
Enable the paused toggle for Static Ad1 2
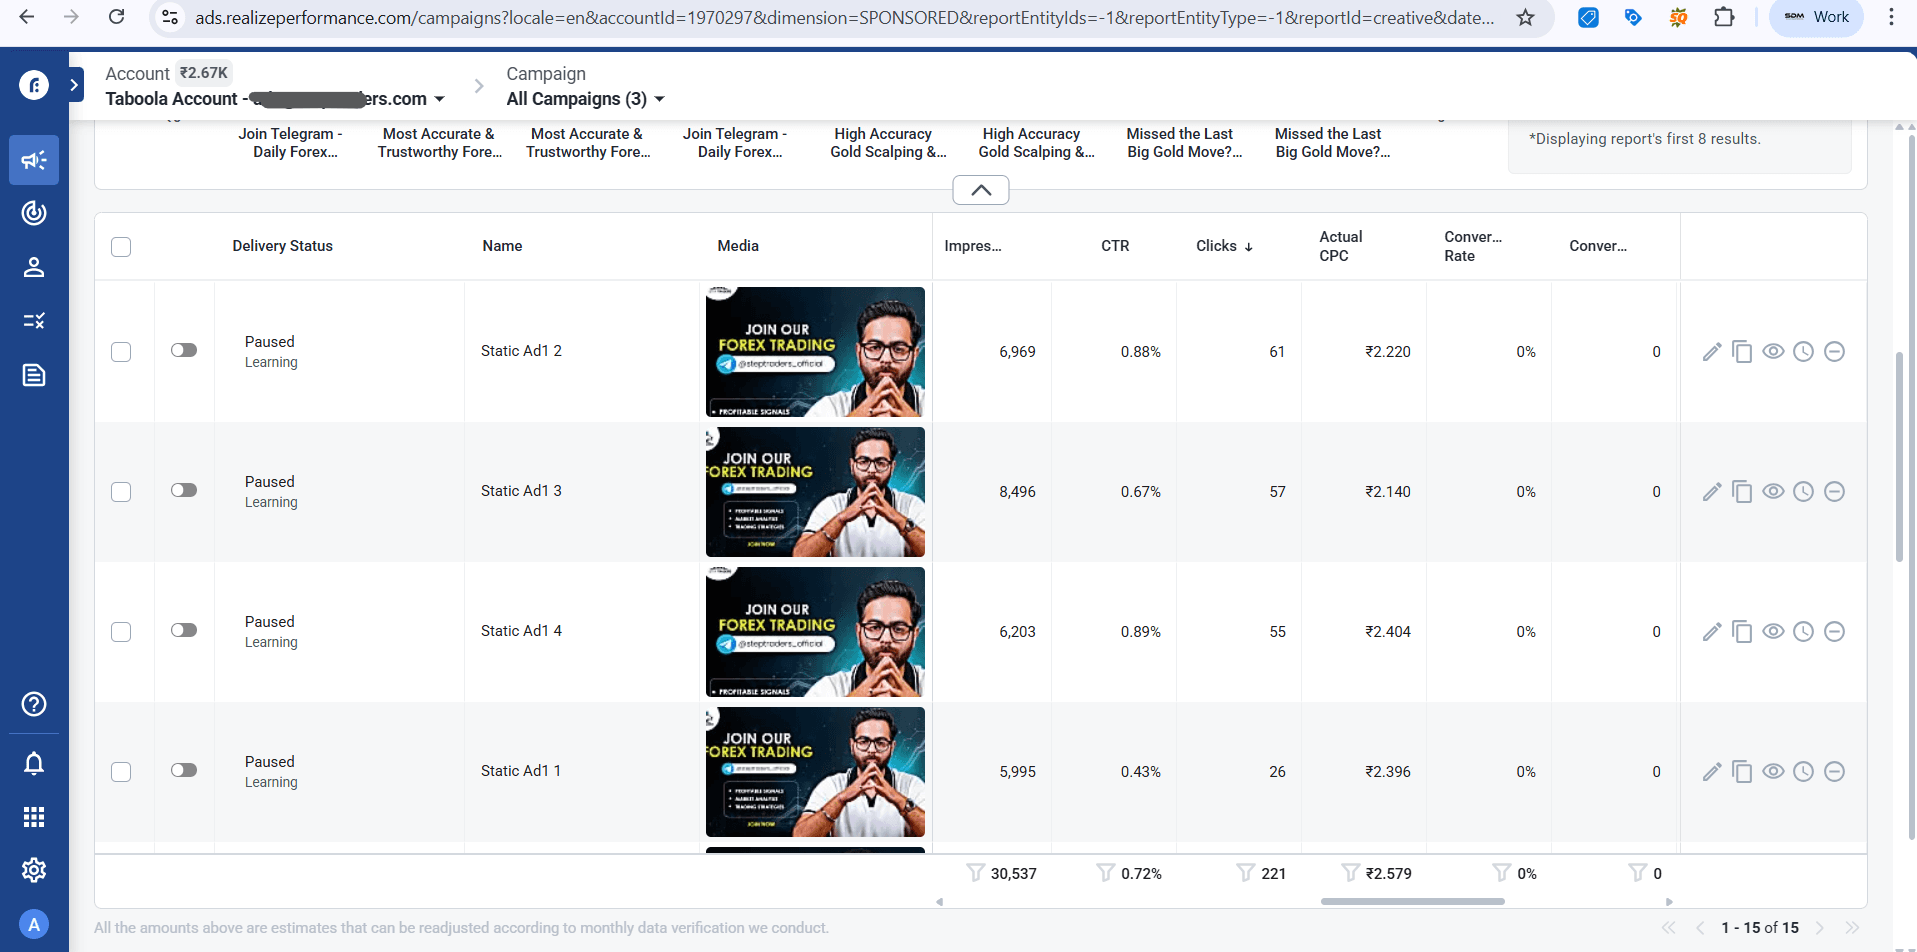point(184,351)
